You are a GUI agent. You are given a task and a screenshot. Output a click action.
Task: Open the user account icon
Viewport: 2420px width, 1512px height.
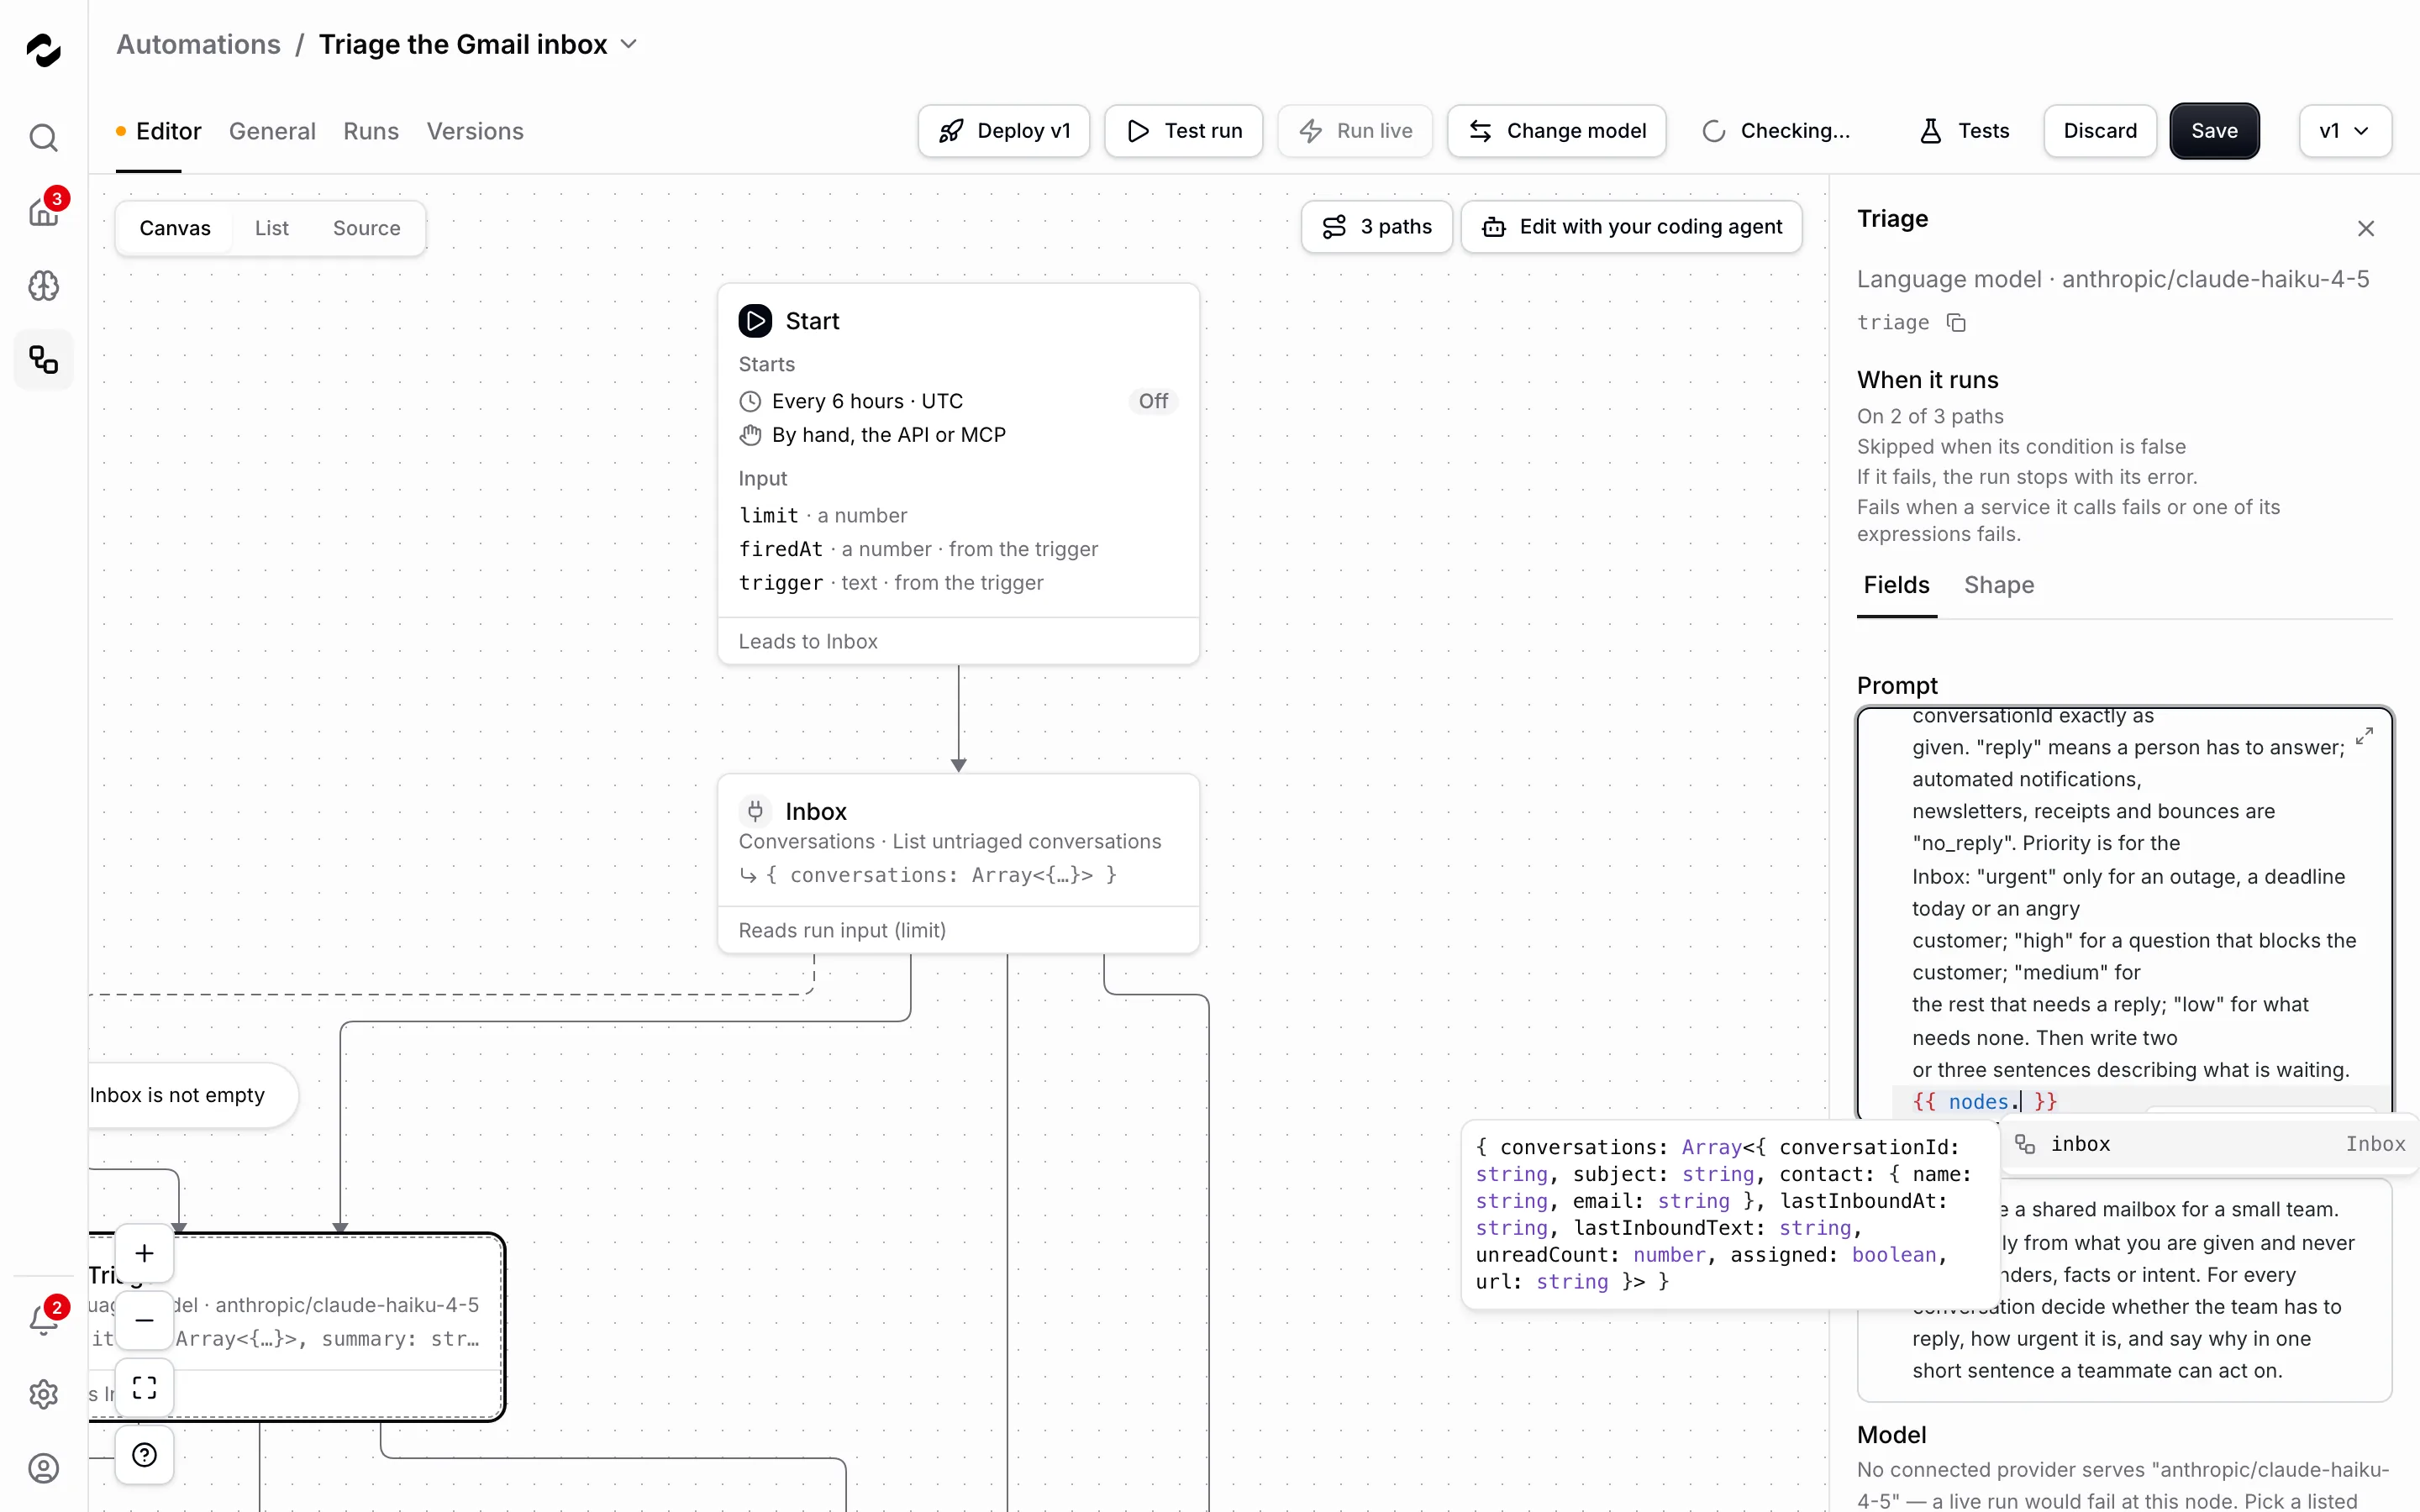point(43,1468)
